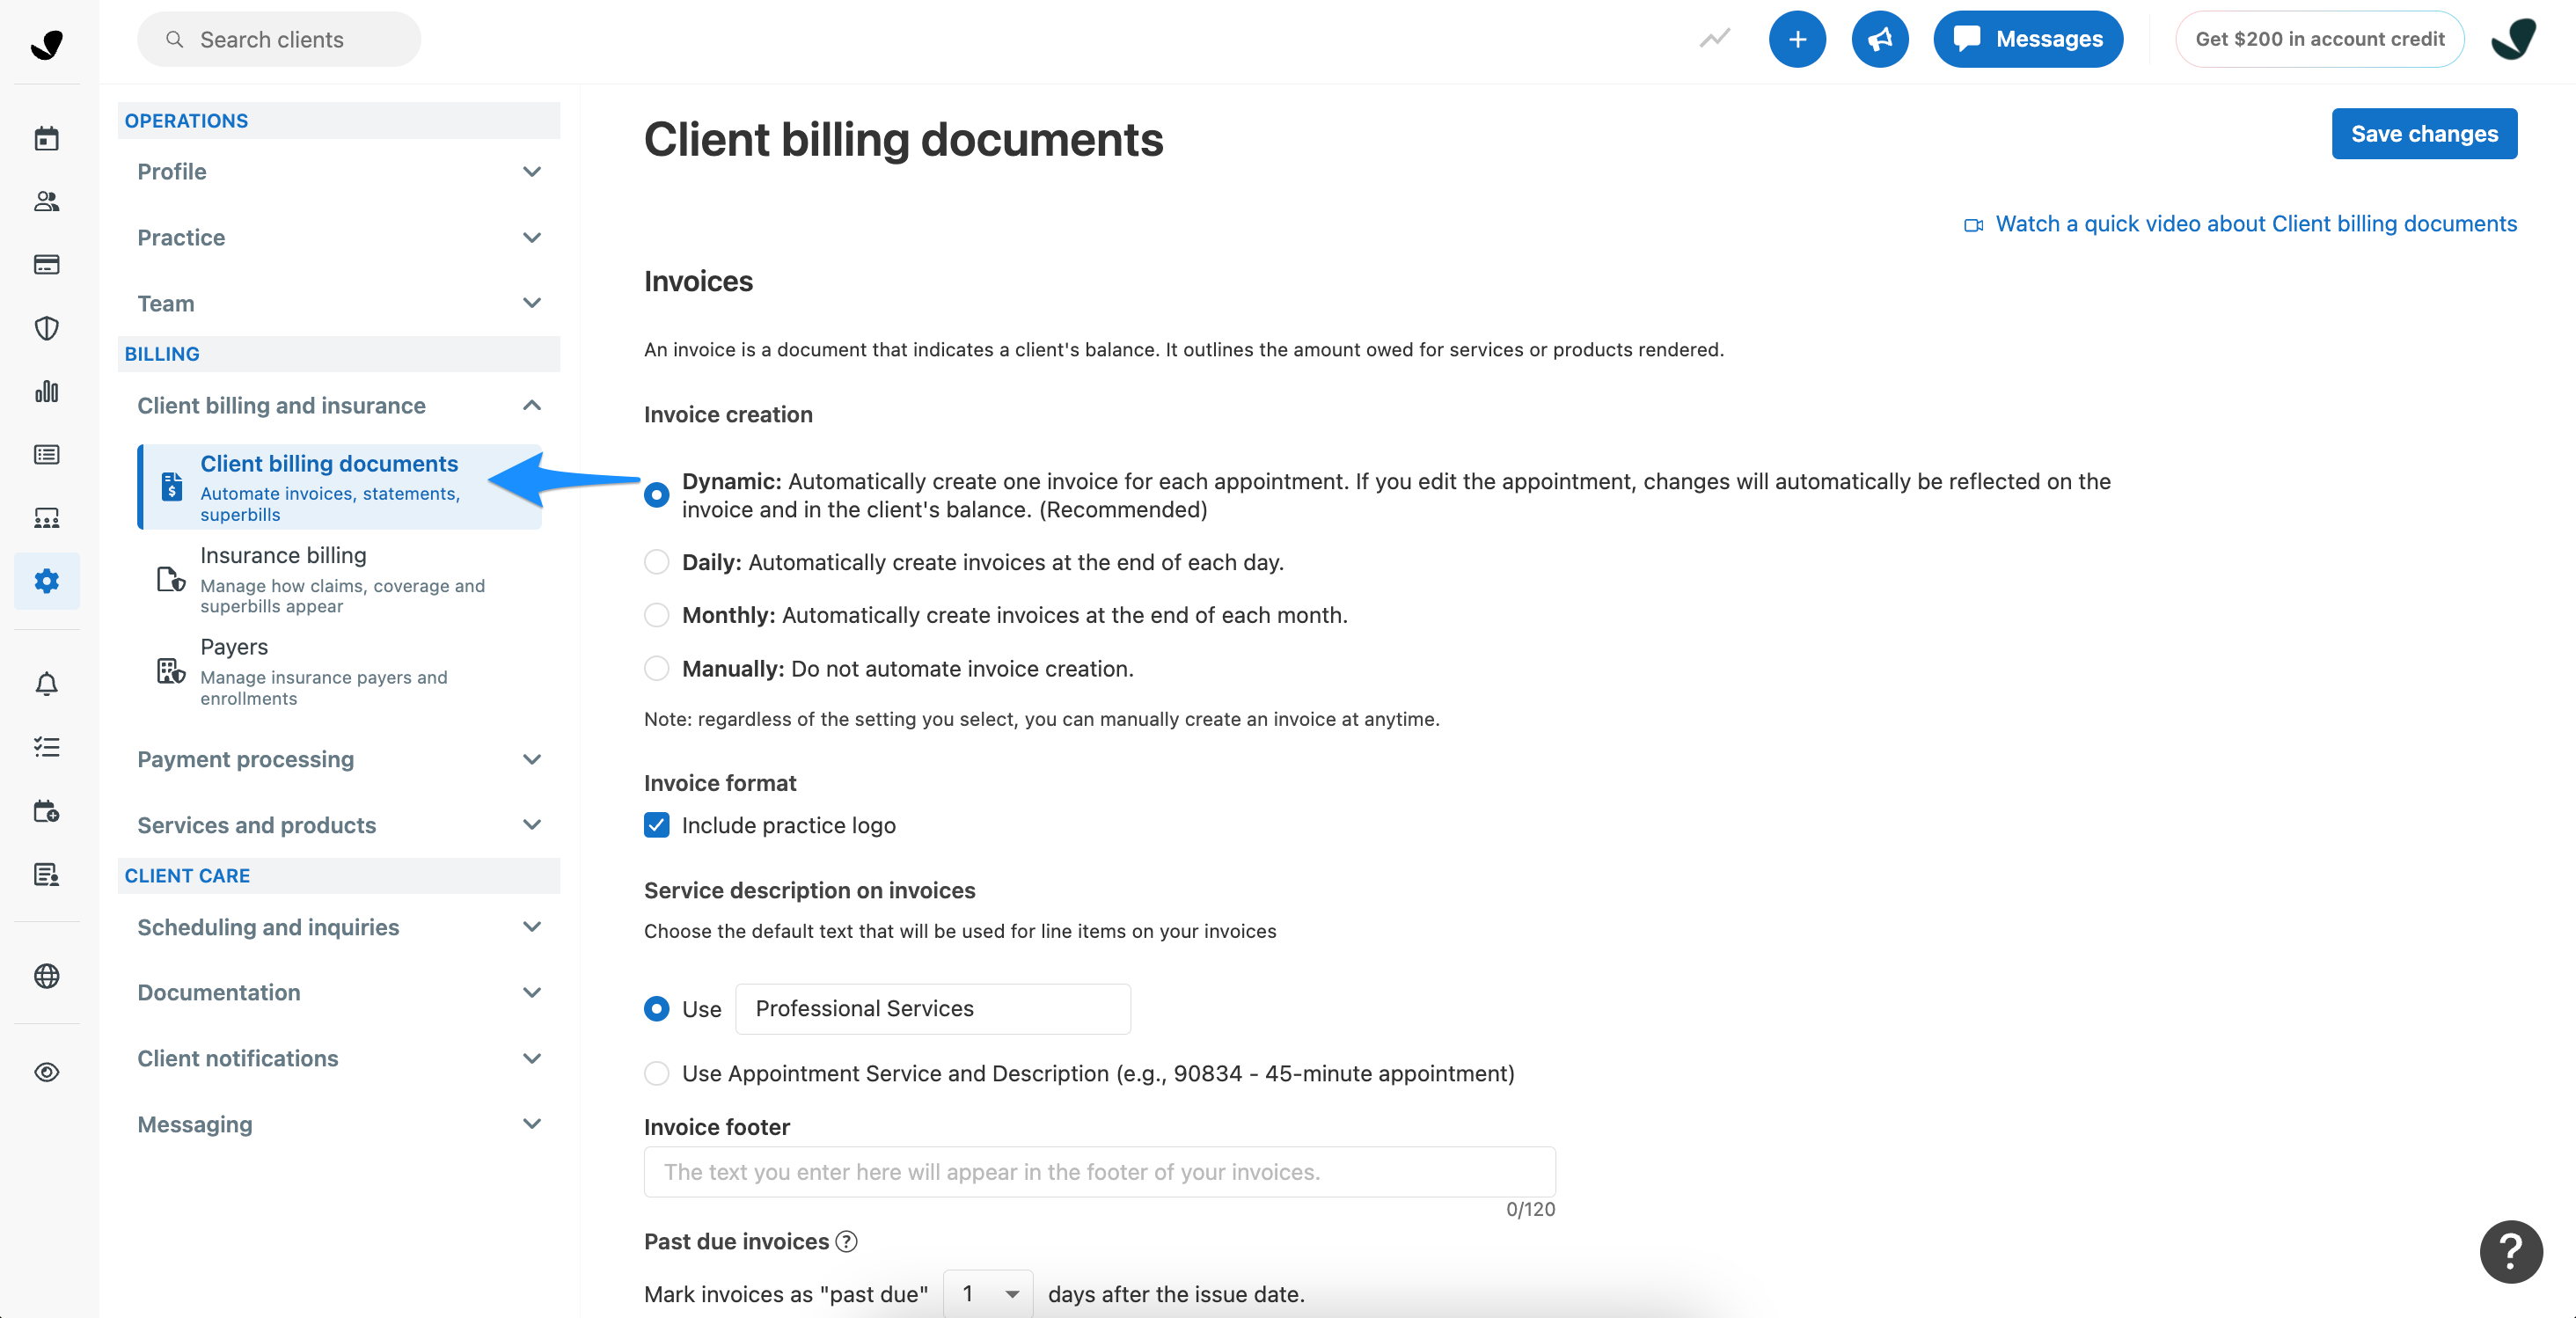Click the blue plus create button

[1796, 39]
